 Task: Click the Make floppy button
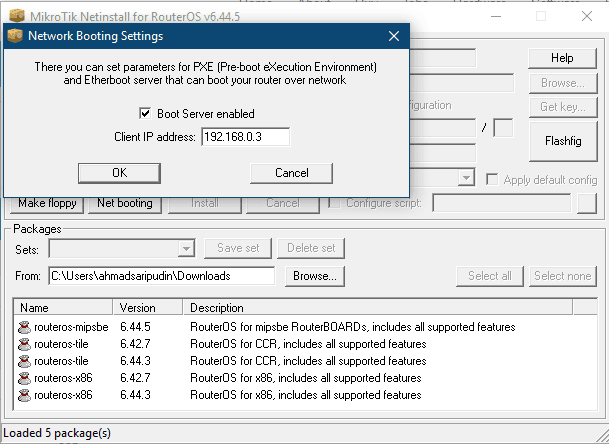point(47,203)
